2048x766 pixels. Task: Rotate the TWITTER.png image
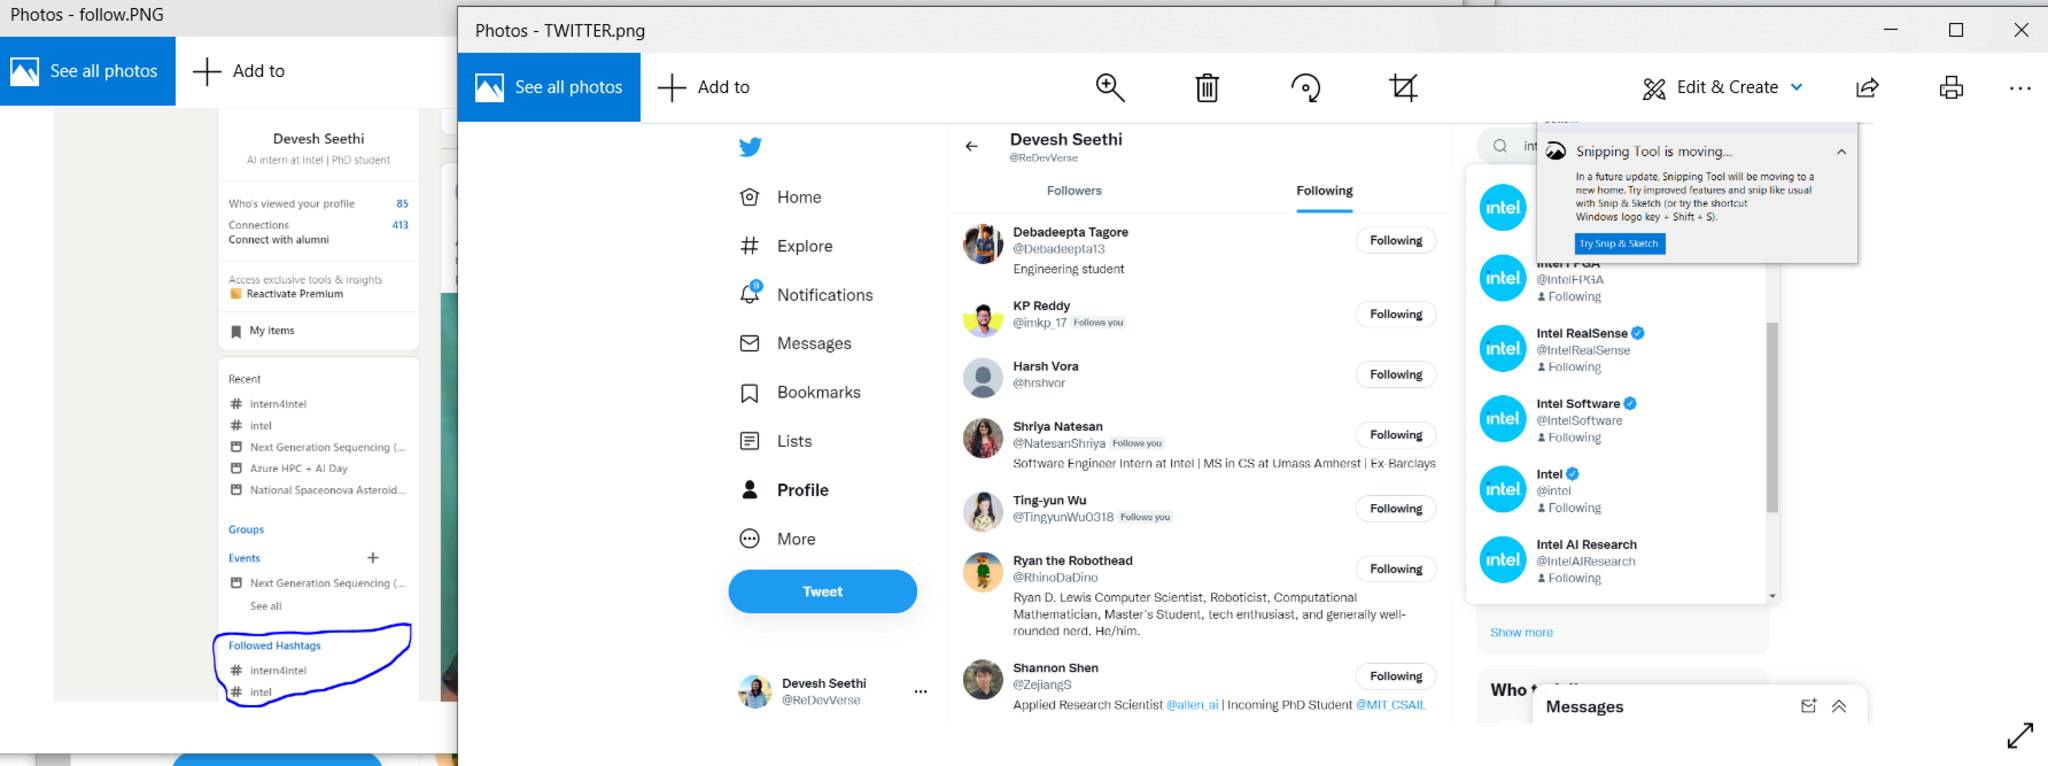point(1305,88)
